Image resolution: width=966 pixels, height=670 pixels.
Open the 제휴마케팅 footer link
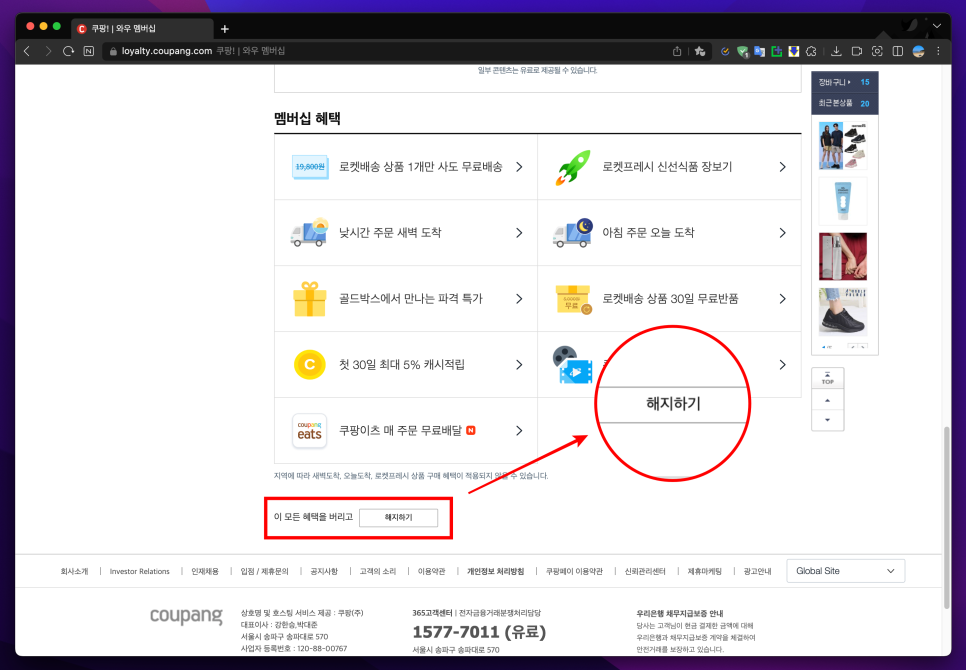(705, 571)
